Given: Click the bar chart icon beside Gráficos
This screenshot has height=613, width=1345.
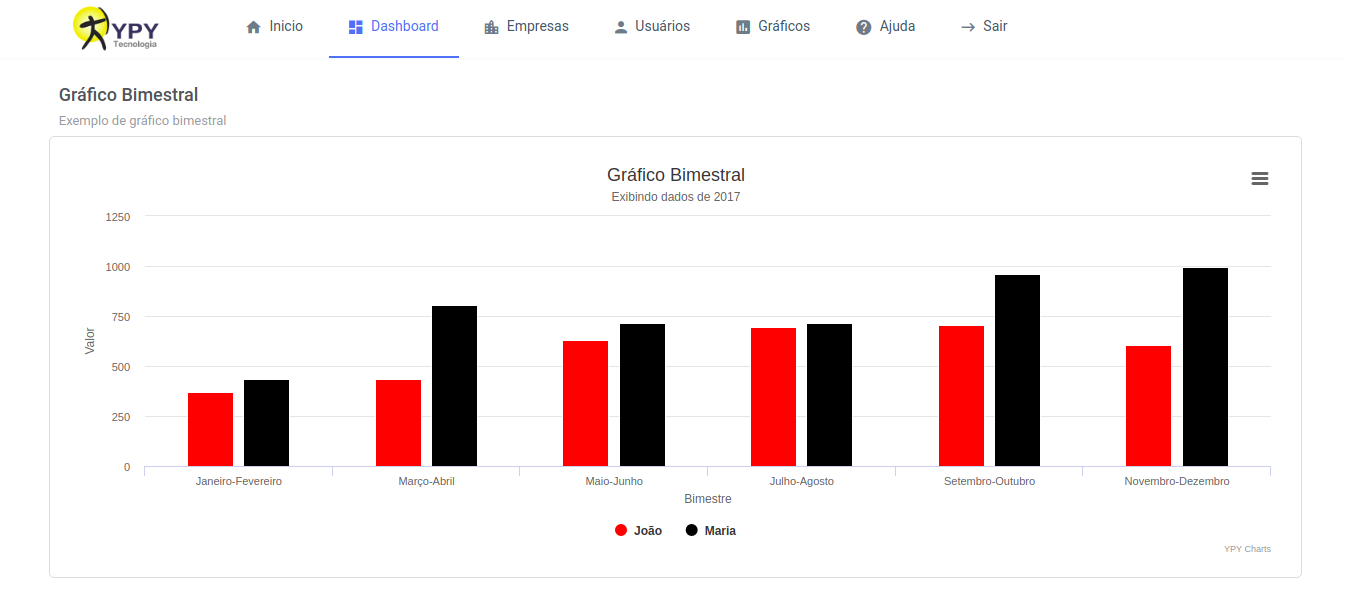Looking at the screenshot, I should point(743,27).
